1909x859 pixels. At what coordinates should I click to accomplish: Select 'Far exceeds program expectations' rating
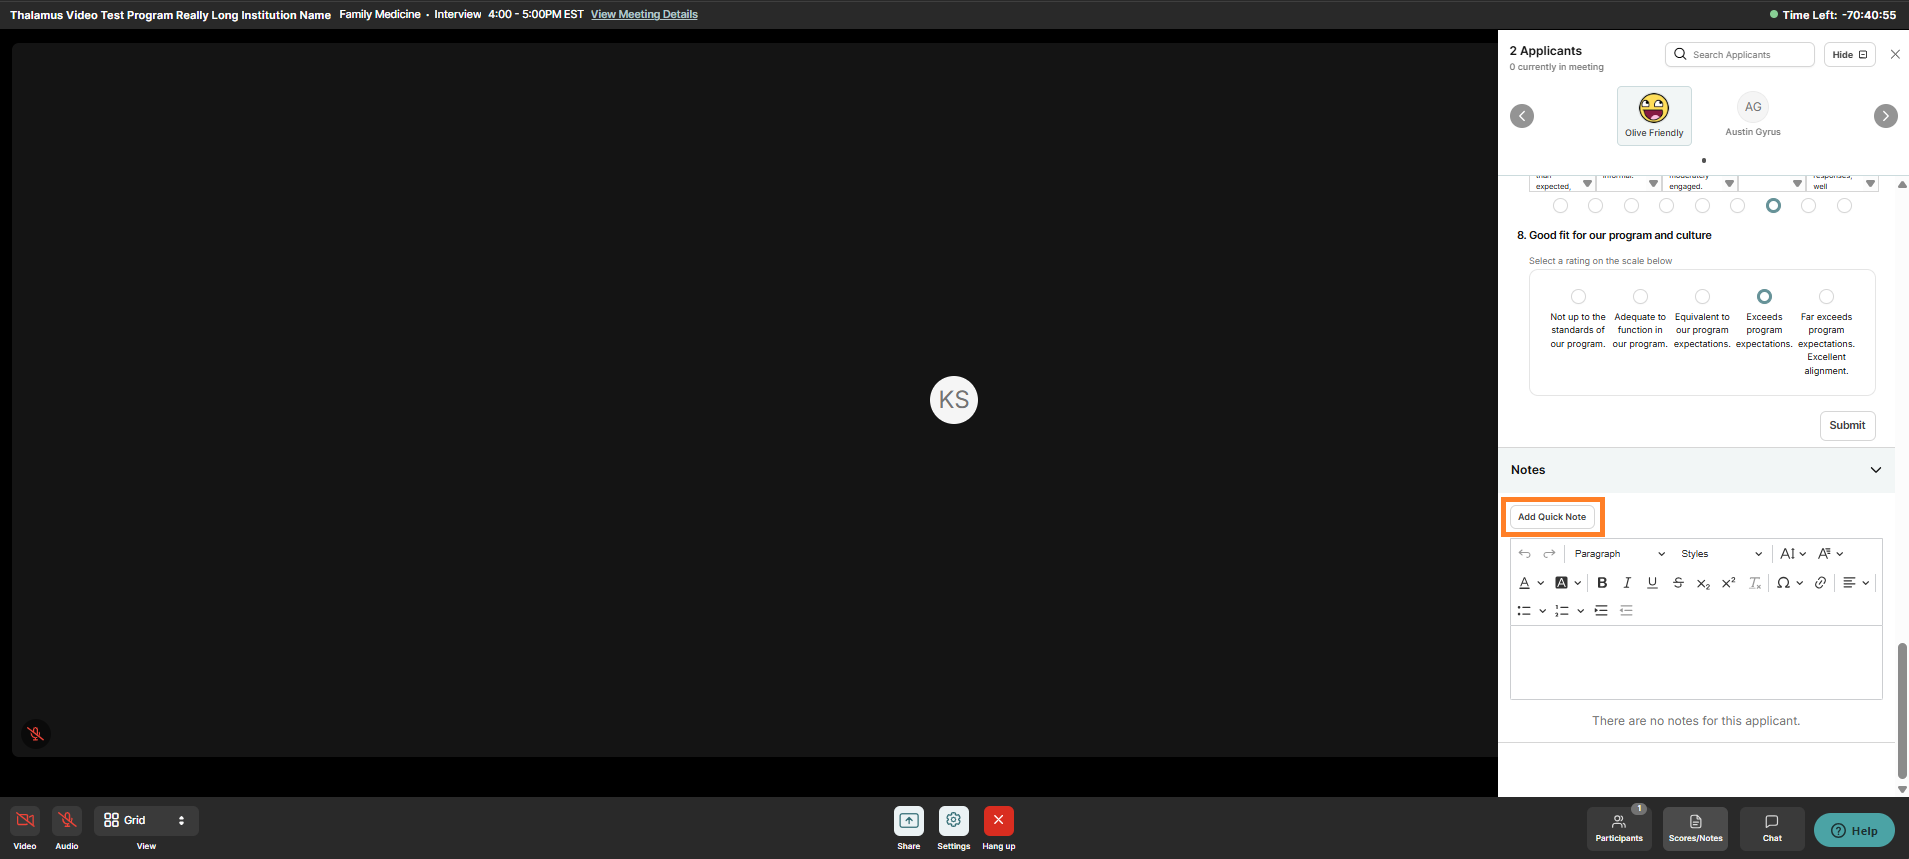(1826, 297)
